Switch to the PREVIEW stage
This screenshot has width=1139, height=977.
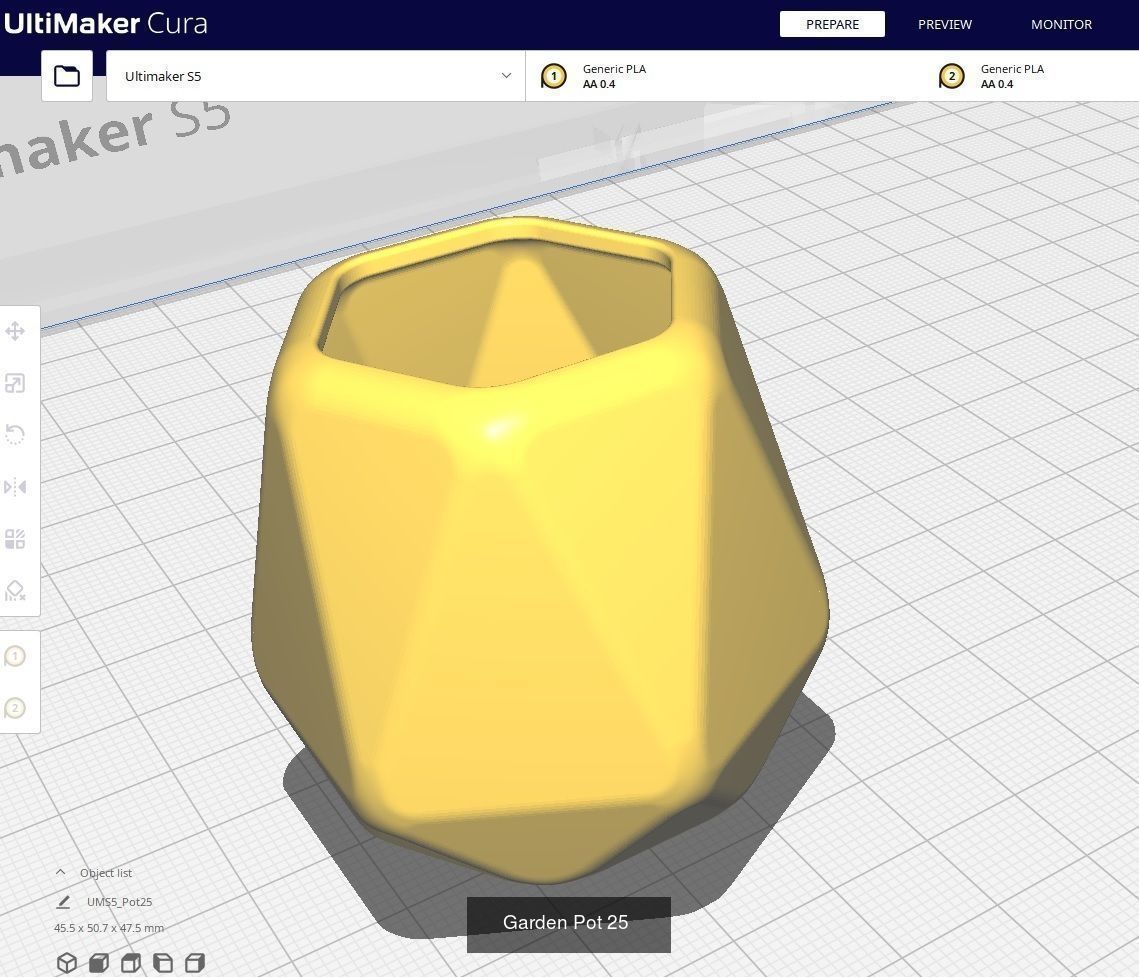pos(944,24)
